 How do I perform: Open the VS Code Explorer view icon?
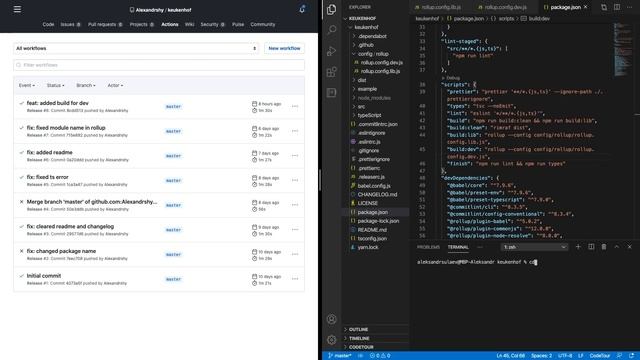331,9
